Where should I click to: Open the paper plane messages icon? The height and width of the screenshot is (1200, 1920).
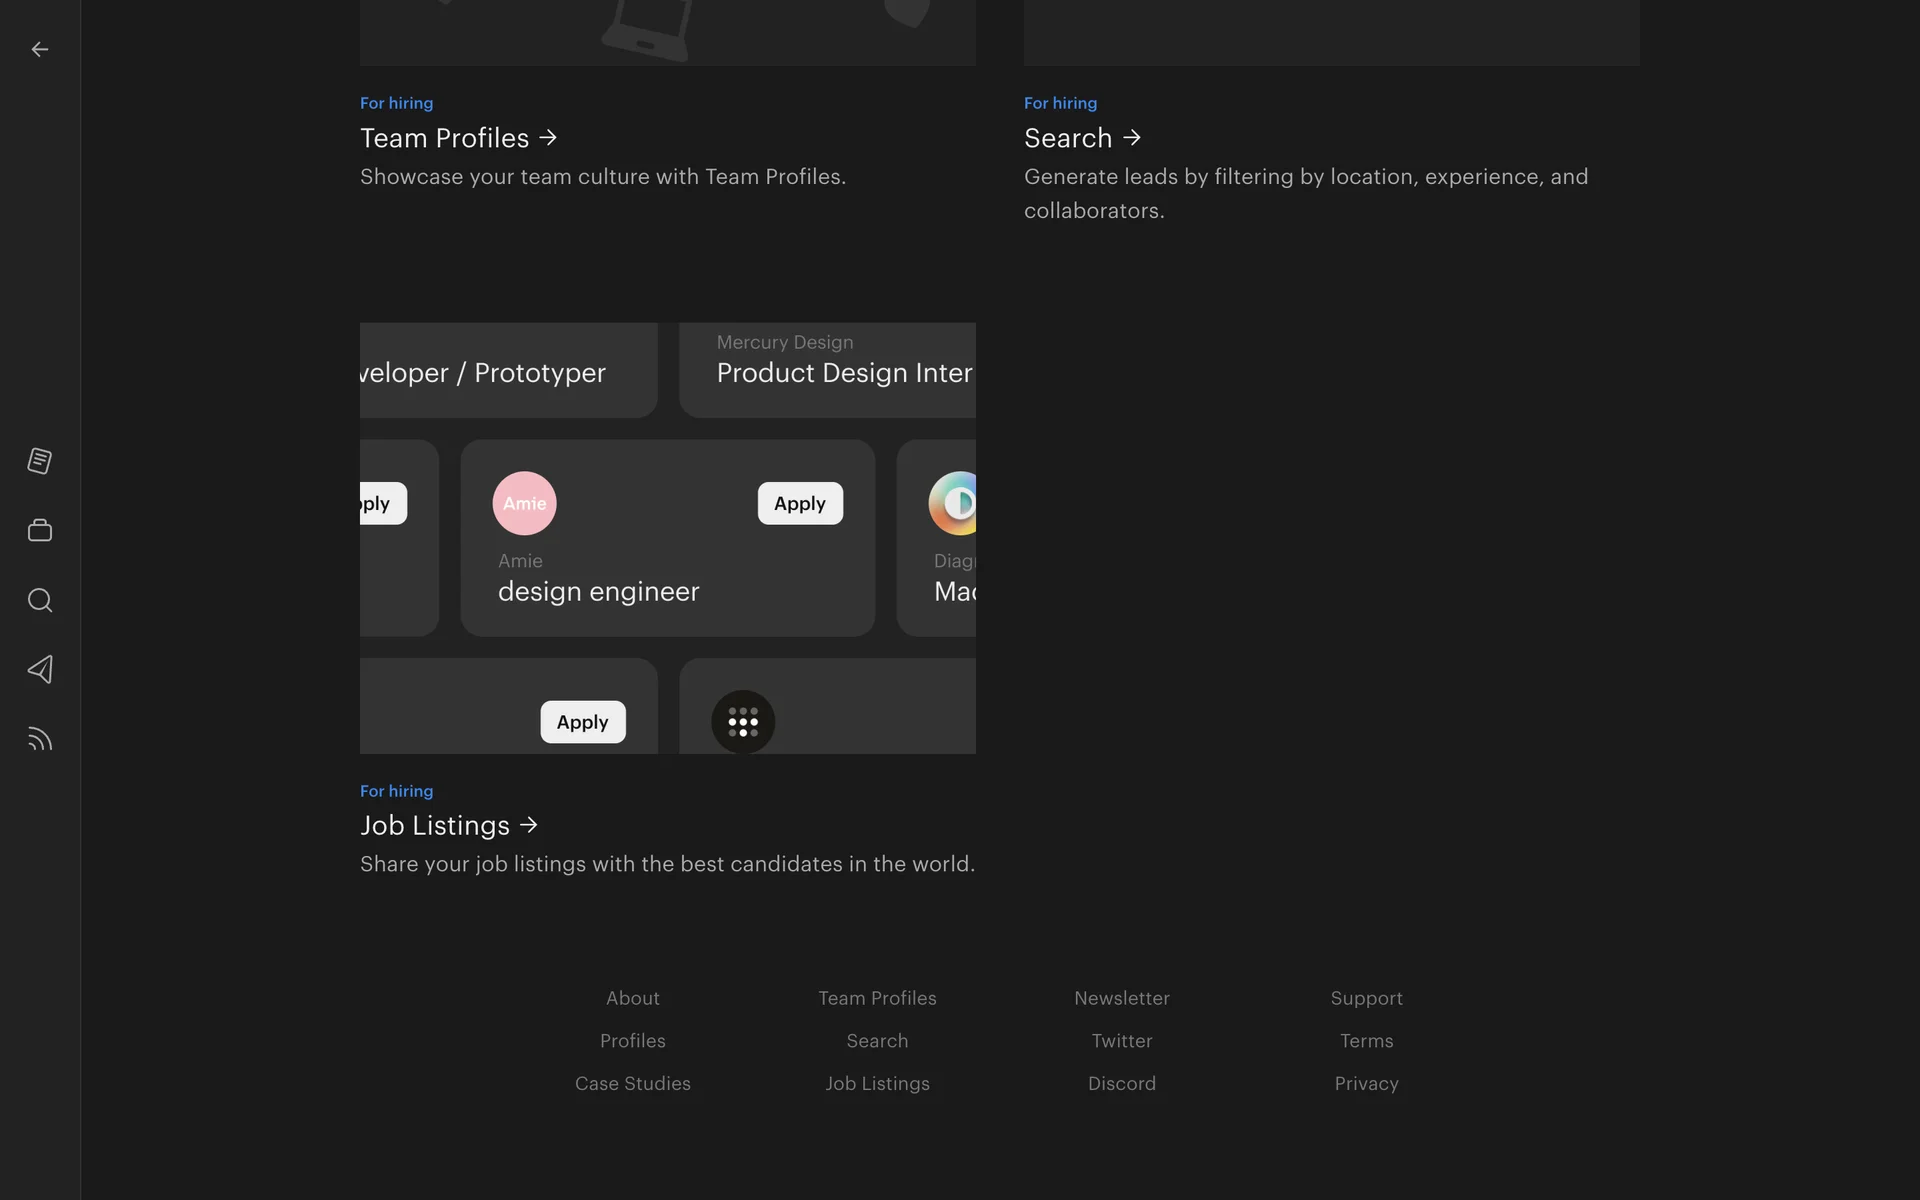point(40,669)
